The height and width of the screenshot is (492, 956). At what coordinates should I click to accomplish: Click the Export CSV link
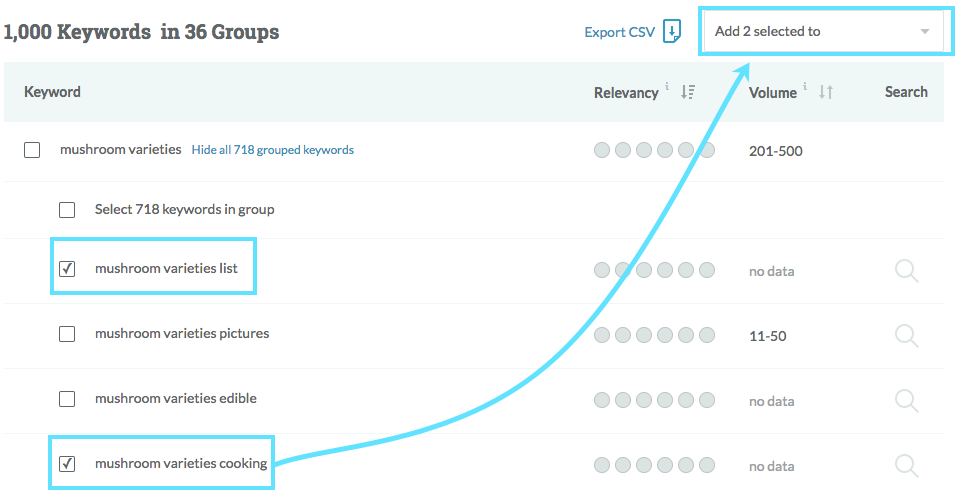[619, 32]
